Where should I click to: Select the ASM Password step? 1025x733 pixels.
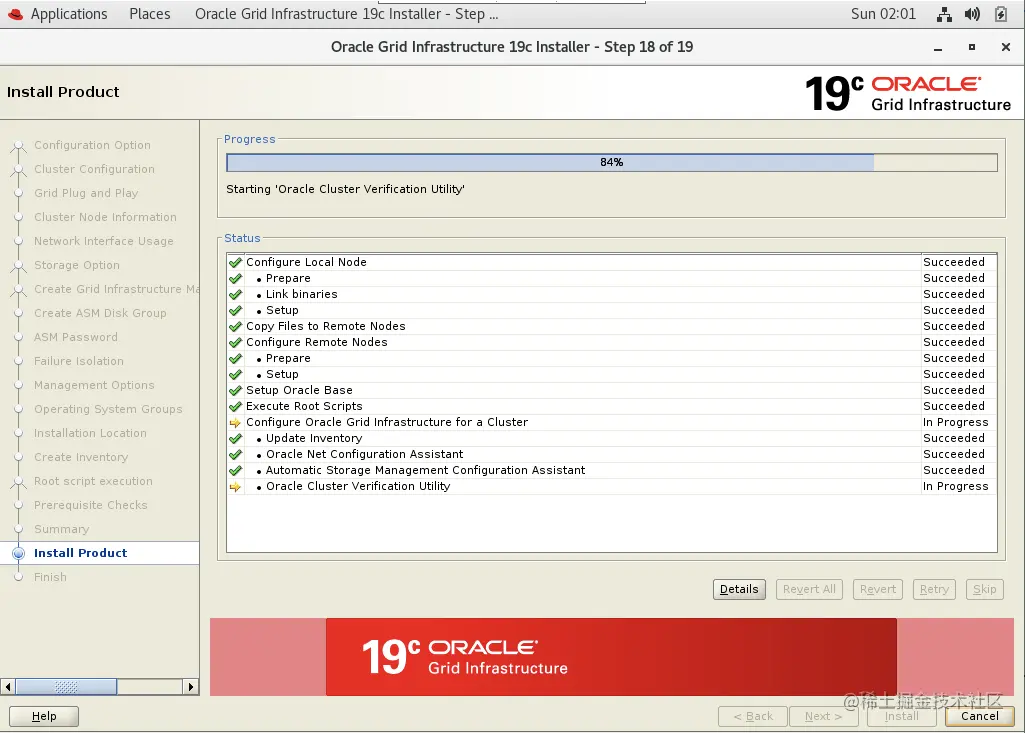[76, 337]
